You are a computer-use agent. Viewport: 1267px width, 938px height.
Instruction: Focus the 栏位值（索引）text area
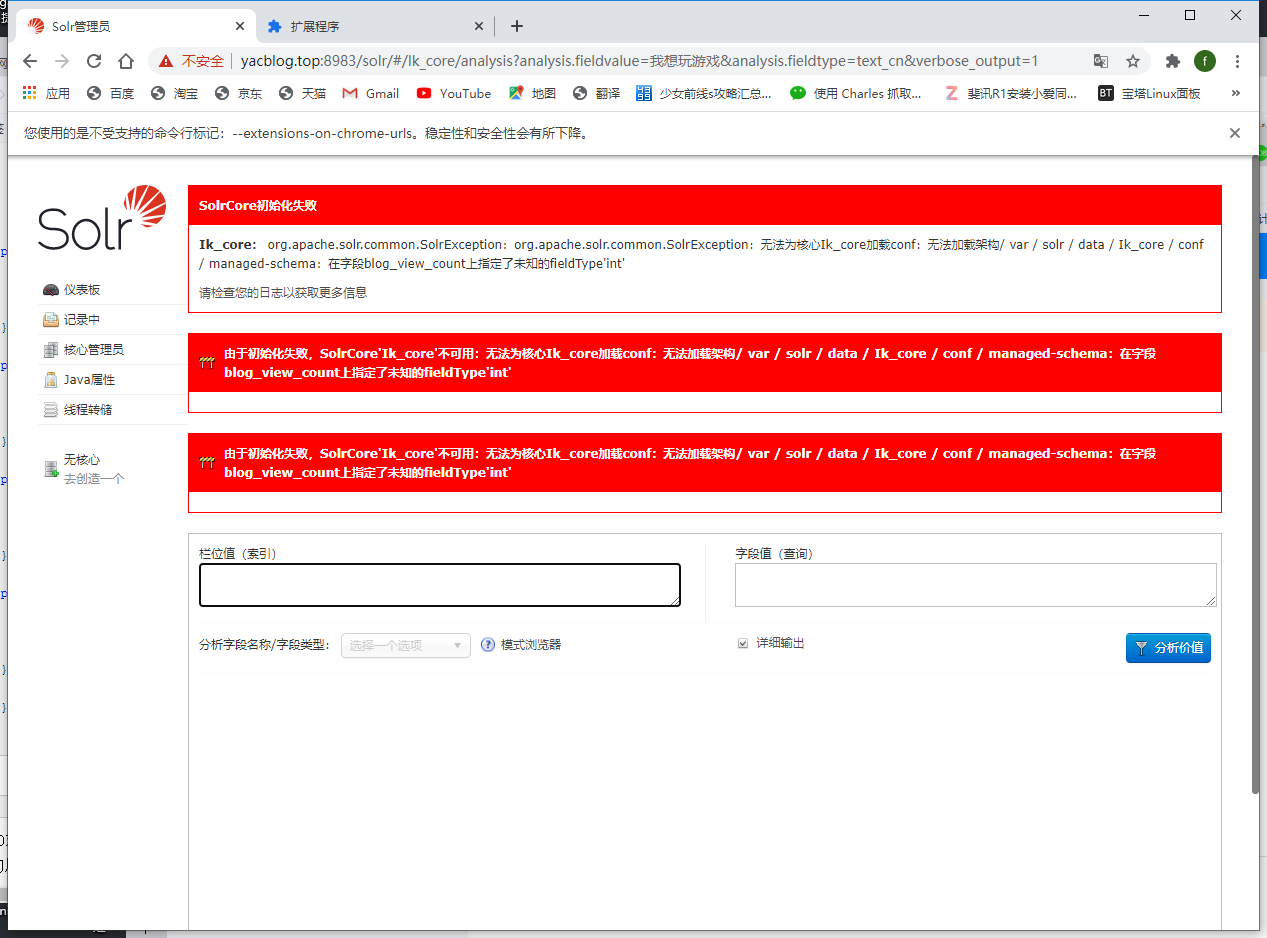(440, 585)
